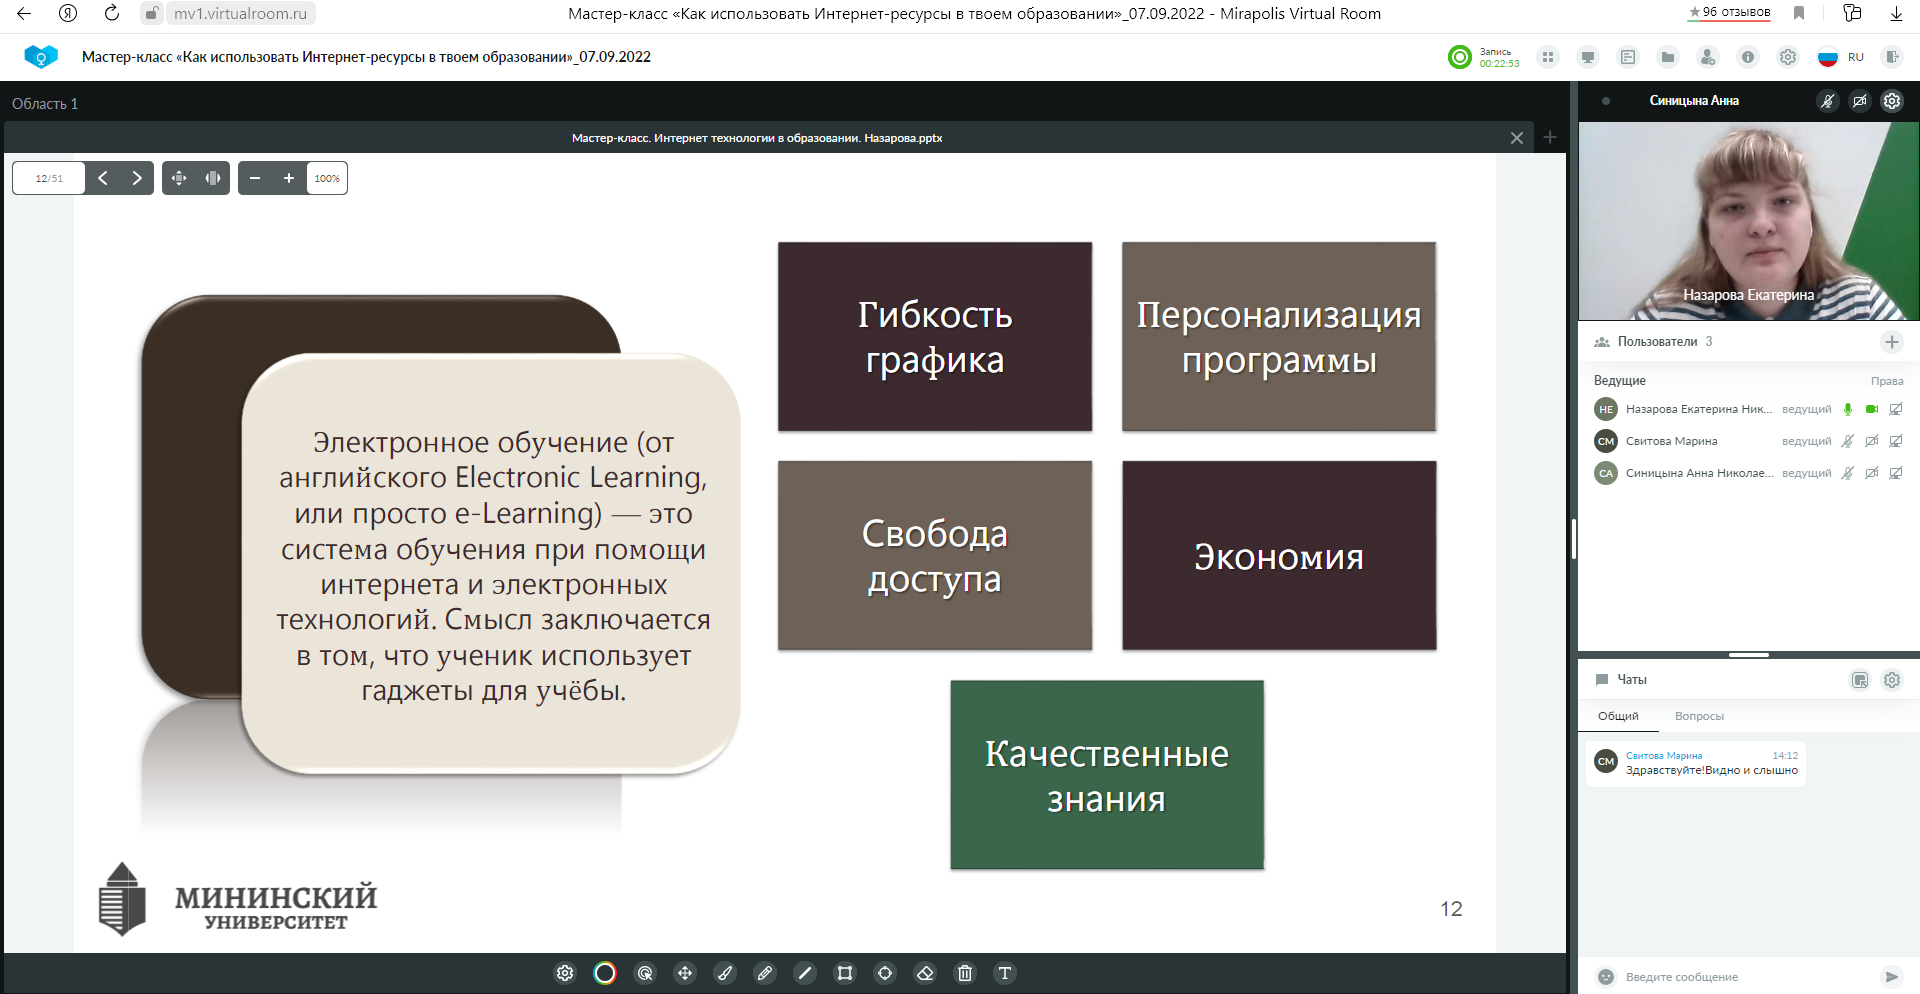The width and height of the screenshot is (1920, 994).
Task: Select the brush drawing tool
Action: (725, 973)
